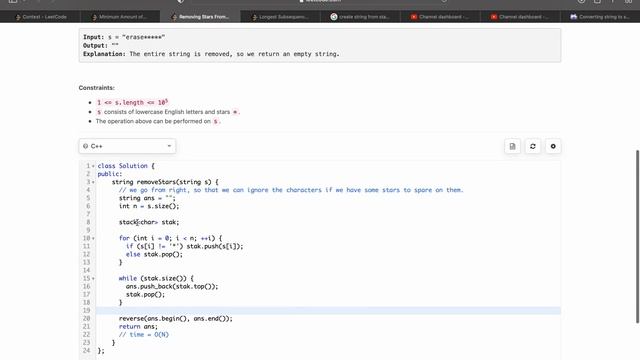Reset code with the refresh icon

[x=533, y=146]
